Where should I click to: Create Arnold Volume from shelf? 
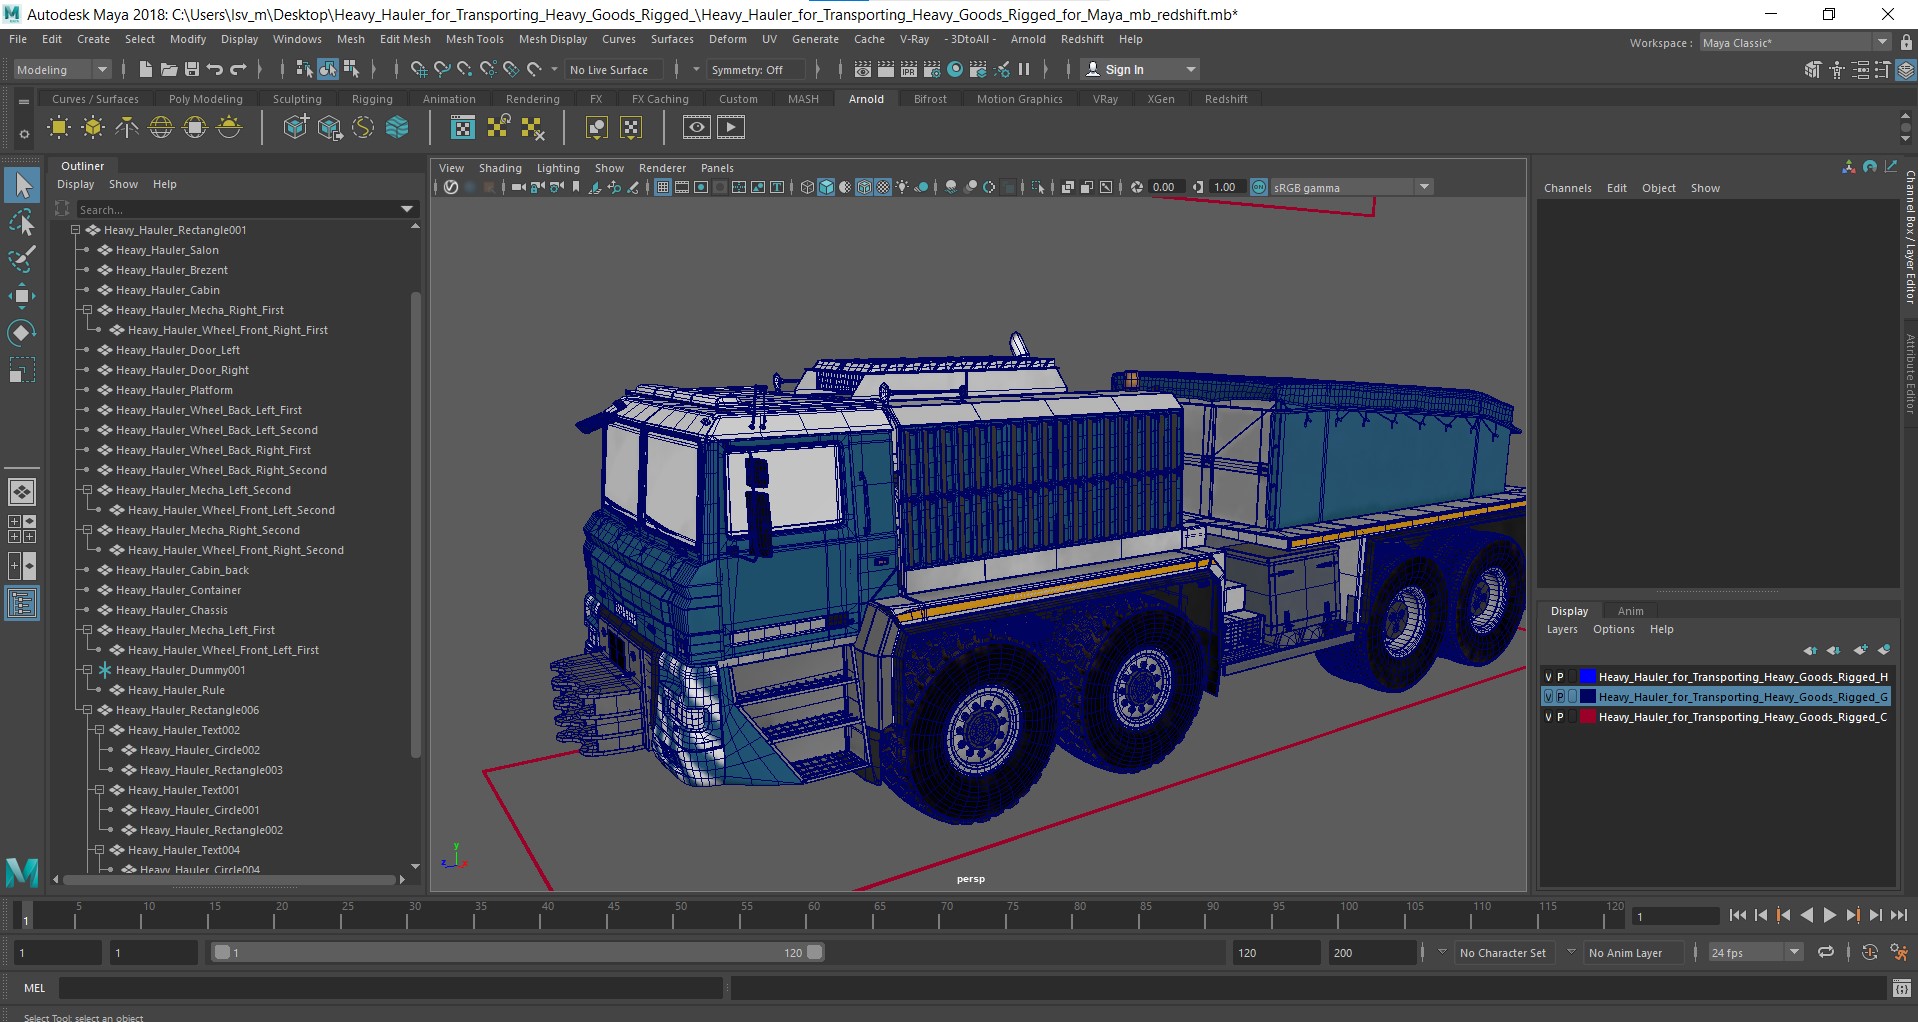398,127
